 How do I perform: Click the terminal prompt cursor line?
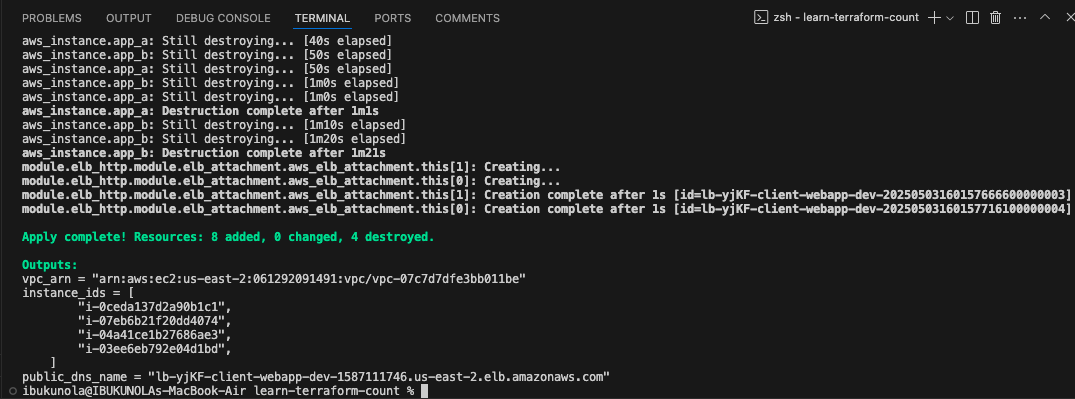pyautogui.click(x=225, y=391)
